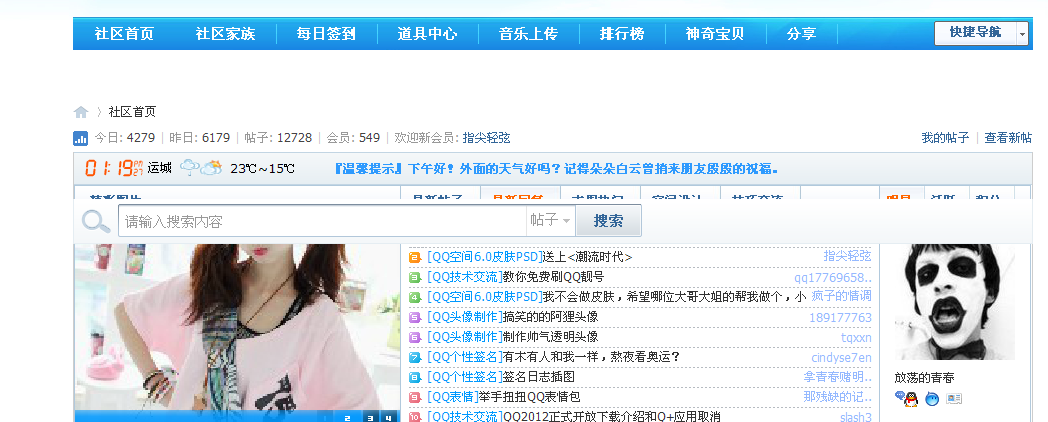Screen dimensions: 1048x422
Task: Click the black-and-white face avatar image
Action: click(954, 302)
